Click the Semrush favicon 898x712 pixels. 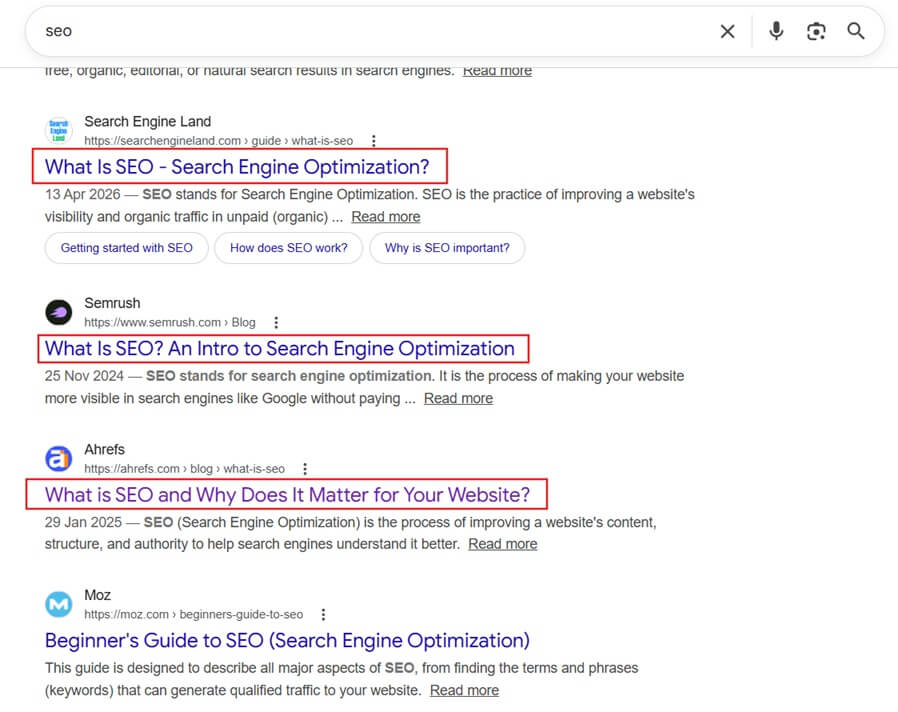click(58, 312)
